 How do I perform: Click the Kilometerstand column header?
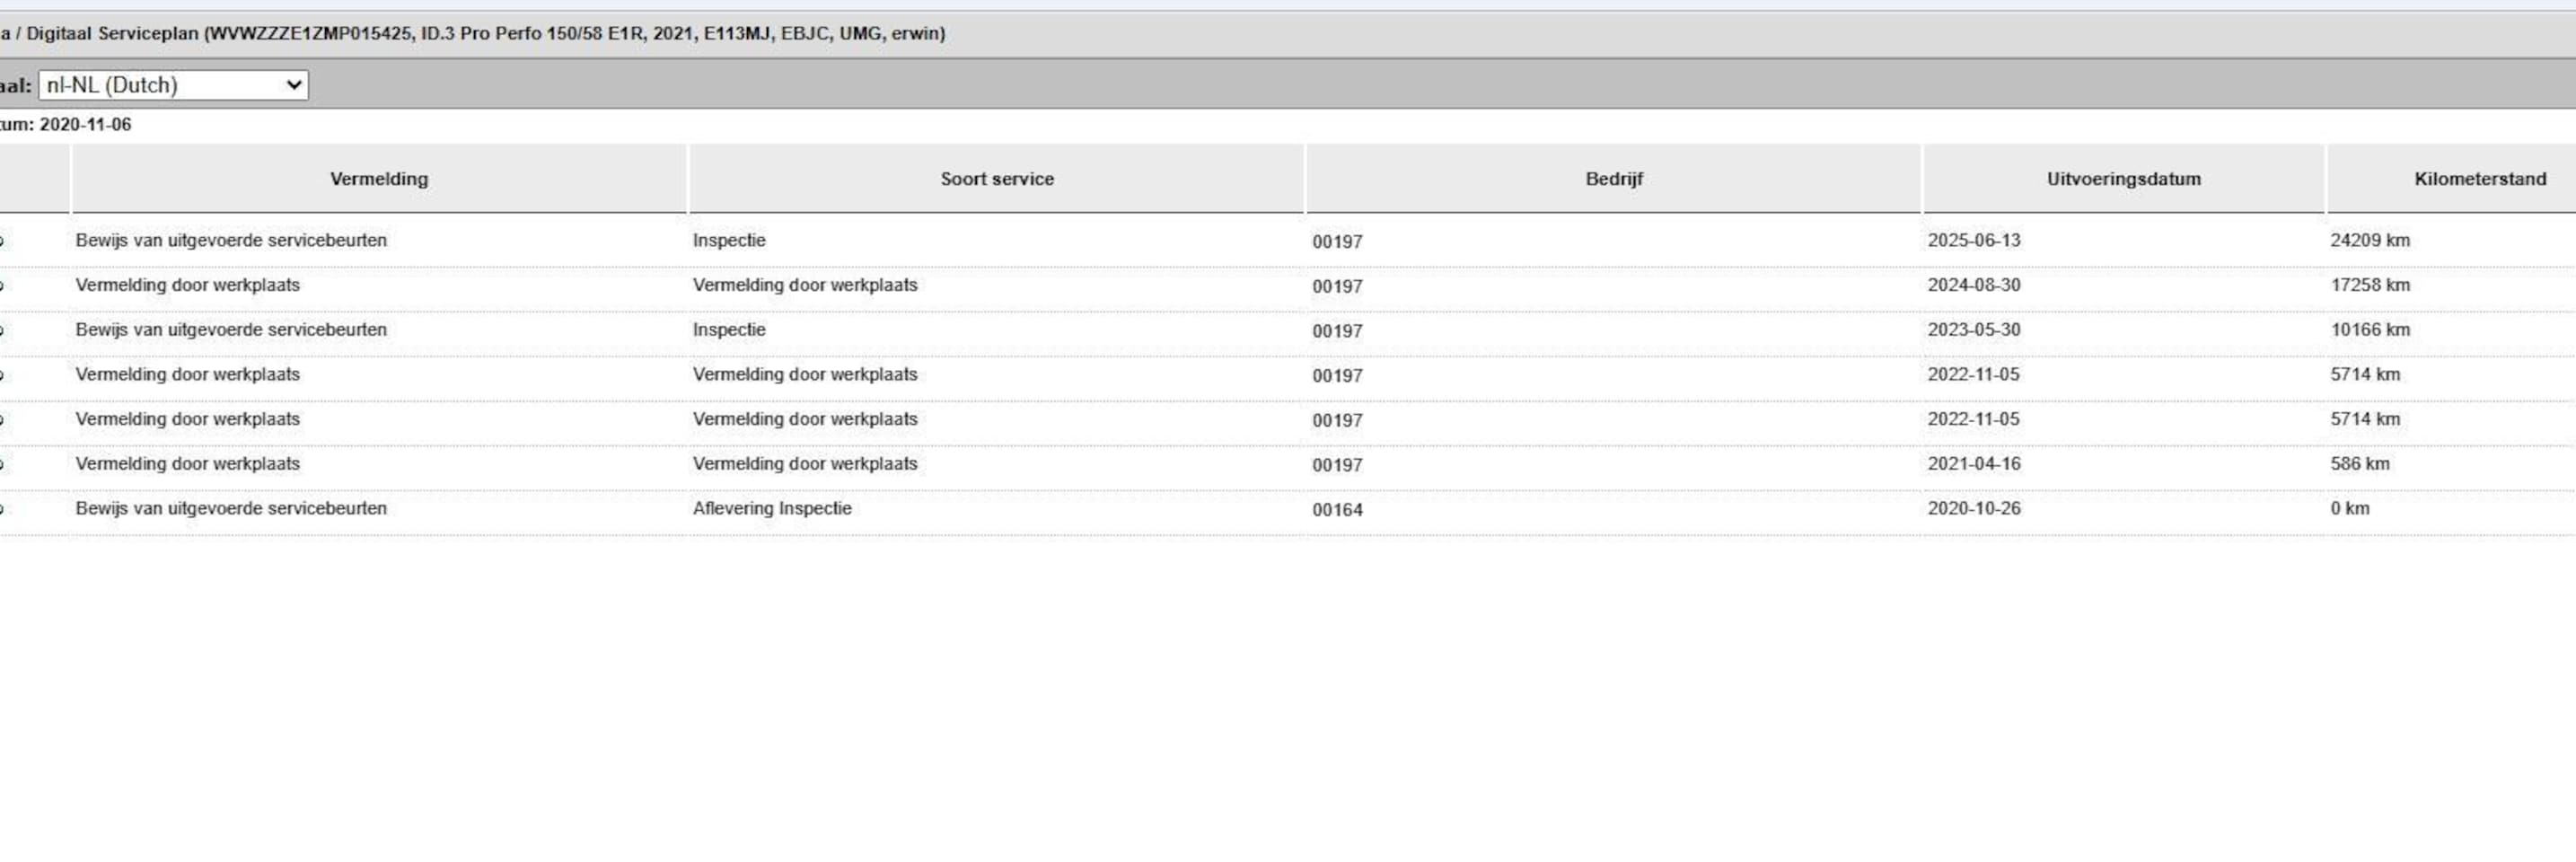tap(2479, 179)
